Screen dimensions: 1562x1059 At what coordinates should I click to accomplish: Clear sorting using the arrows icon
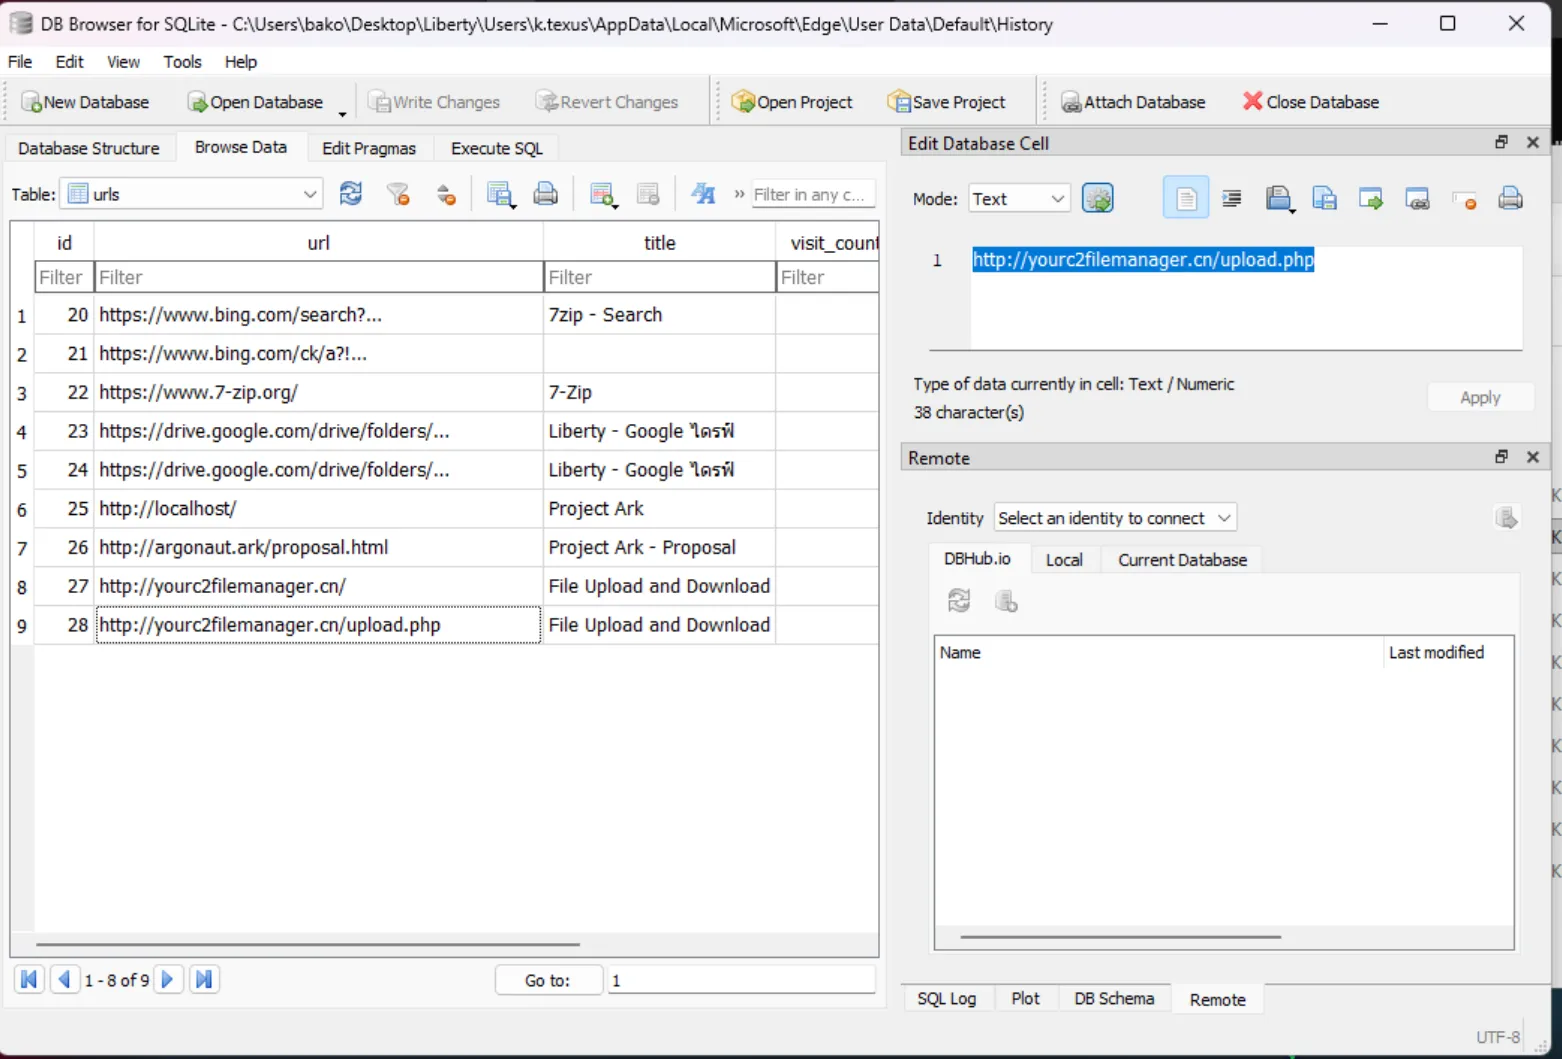[x=446, y=194]
